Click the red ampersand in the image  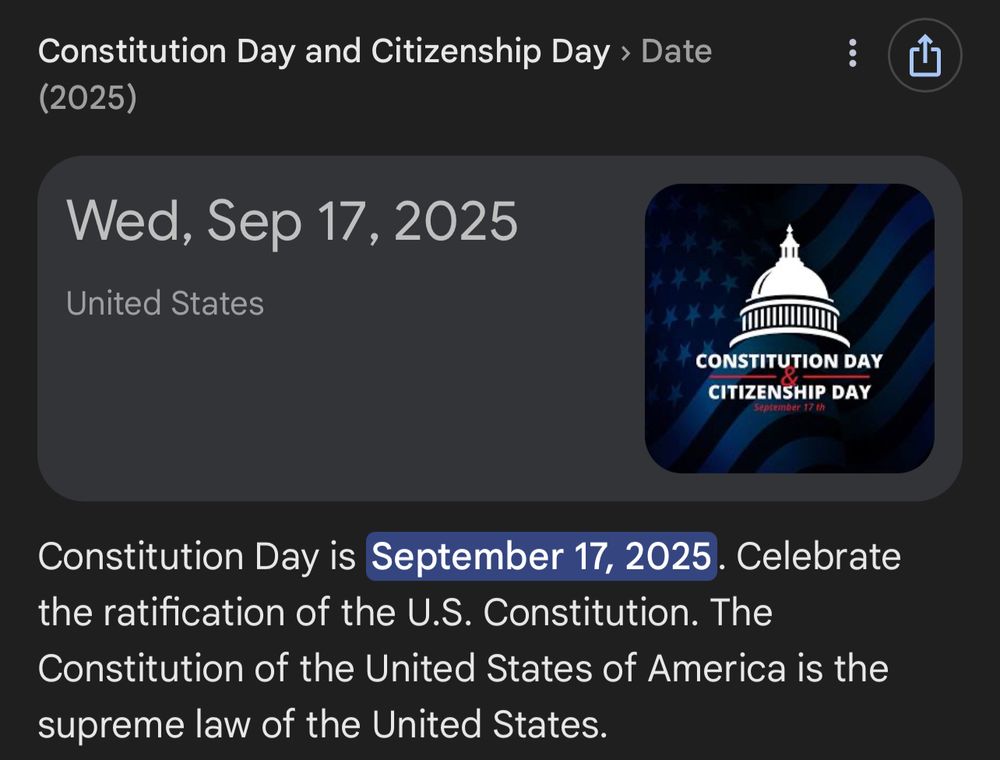789,376
